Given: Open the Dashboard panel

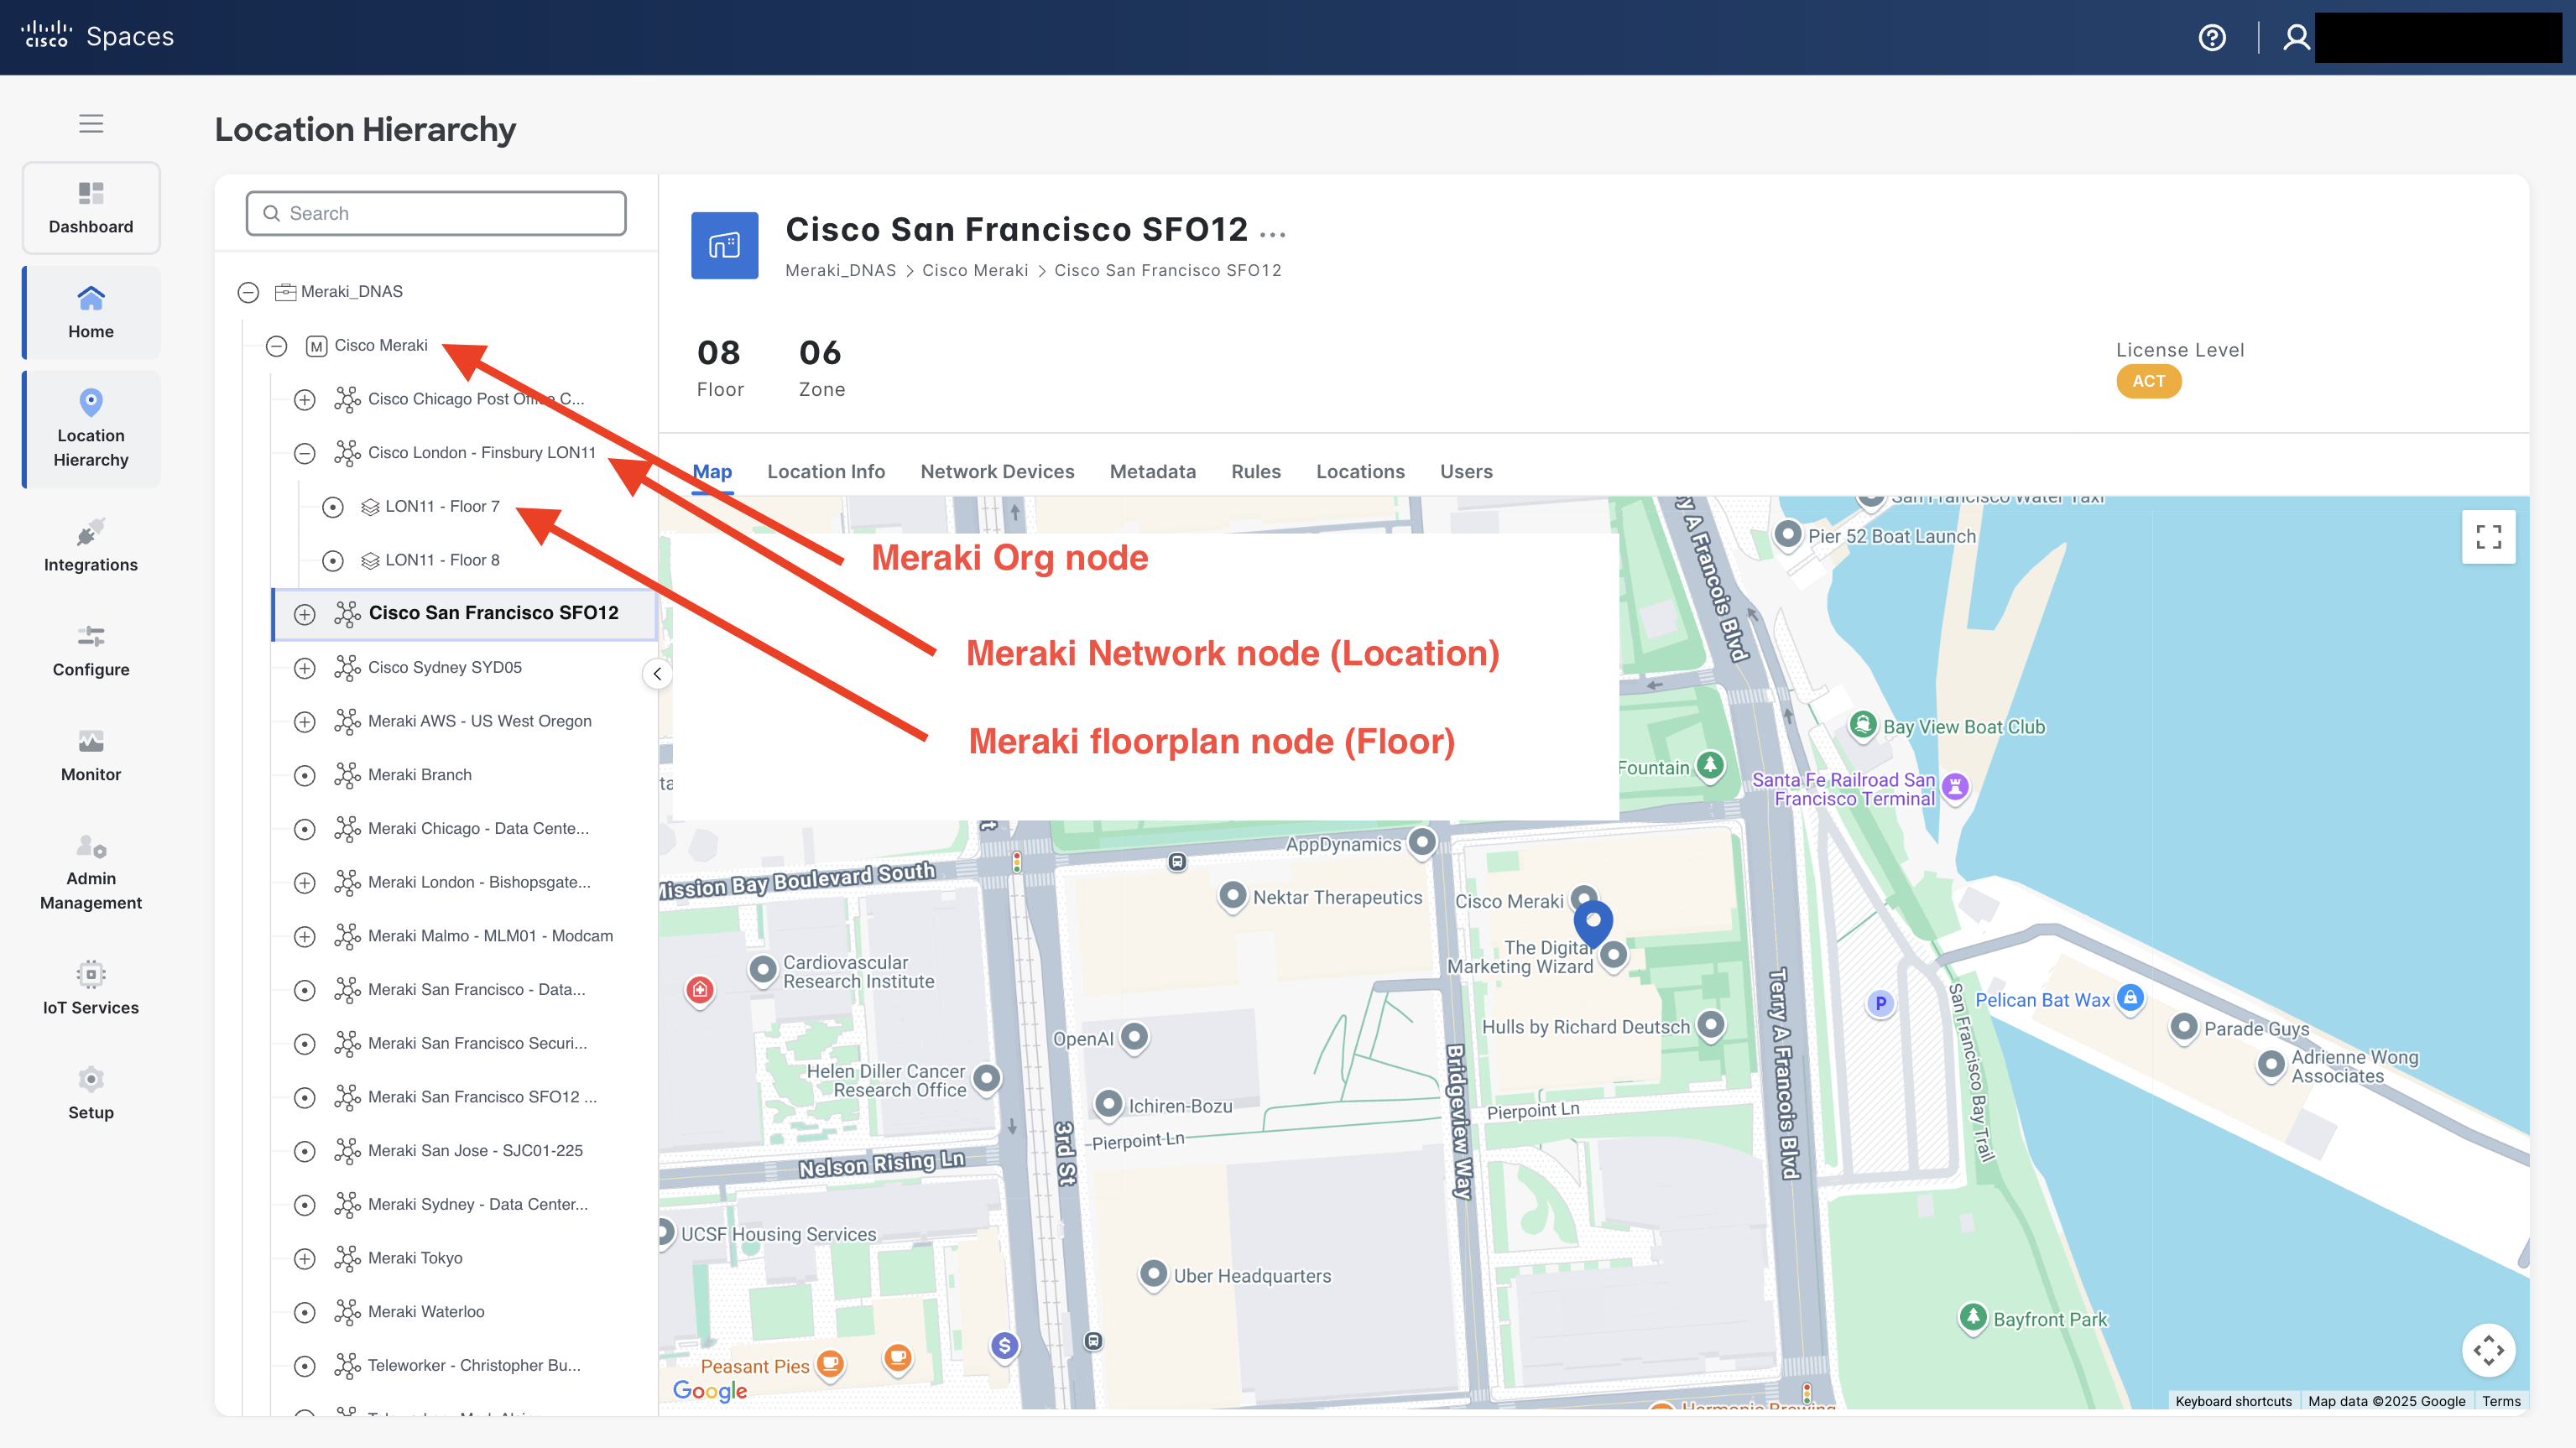Looking at the screenshot, I should tap(90, 207).
